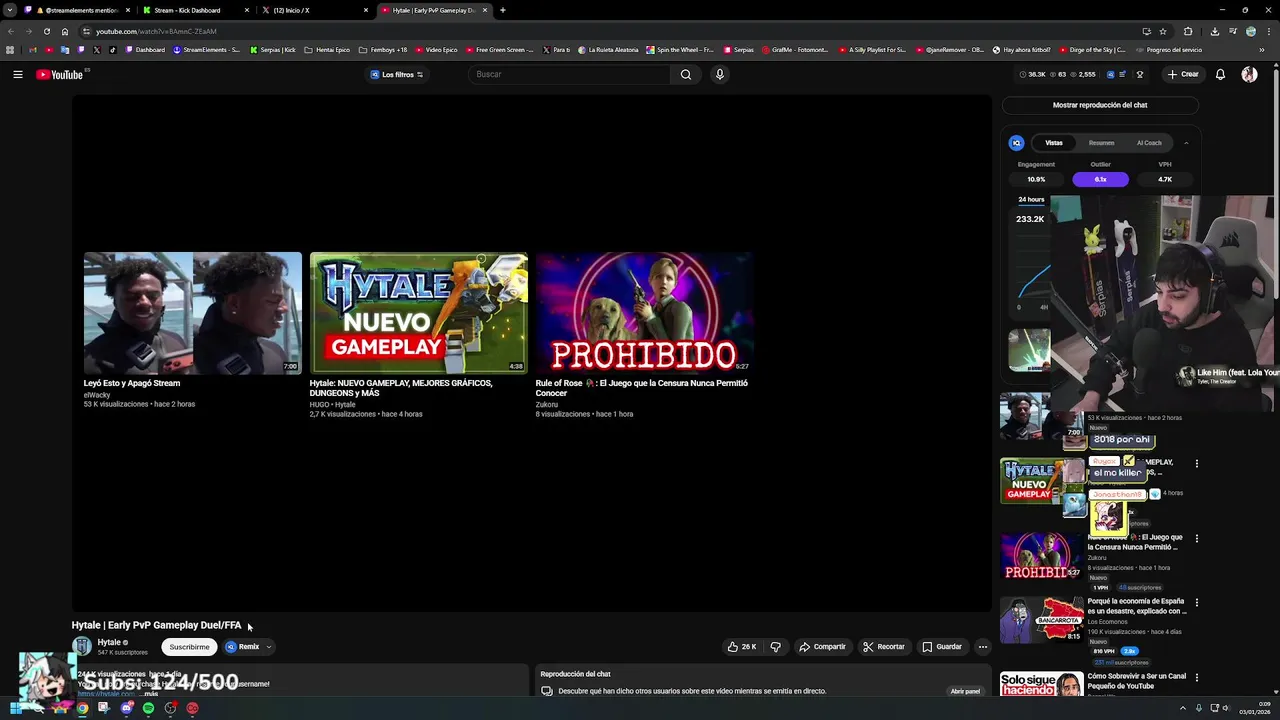Focus the Buscar search field

tap(570, 74)
